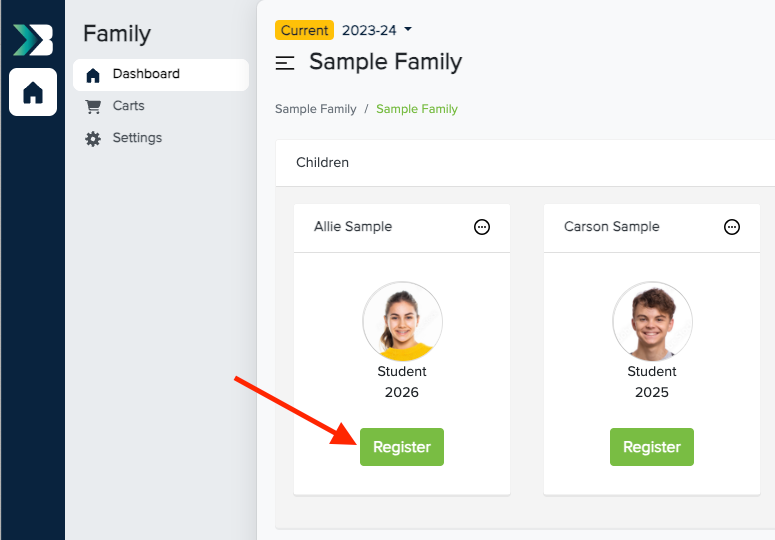The height and width of the screenshot is (540, 775).
Task: Click the Carts shopping cart icon
Action: pyautogui.click(x=93, y=106)
